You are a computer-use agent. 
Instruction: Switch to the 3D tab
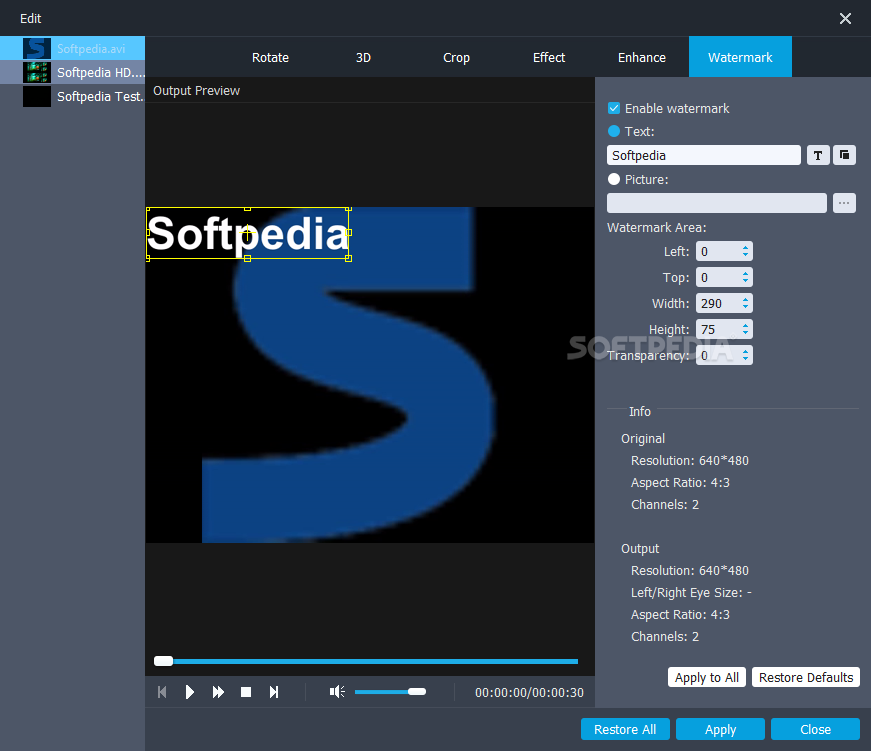(363, 57)
